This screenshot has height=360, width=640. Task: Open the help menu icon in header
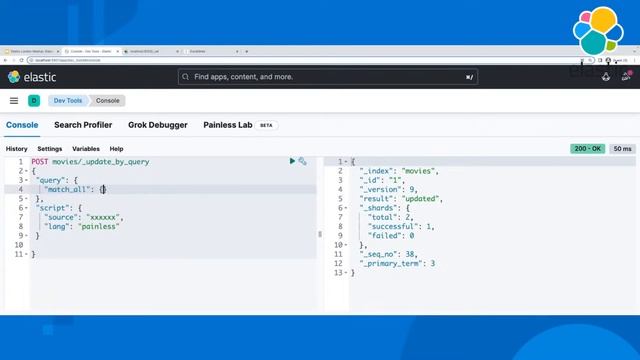(606, 77)
